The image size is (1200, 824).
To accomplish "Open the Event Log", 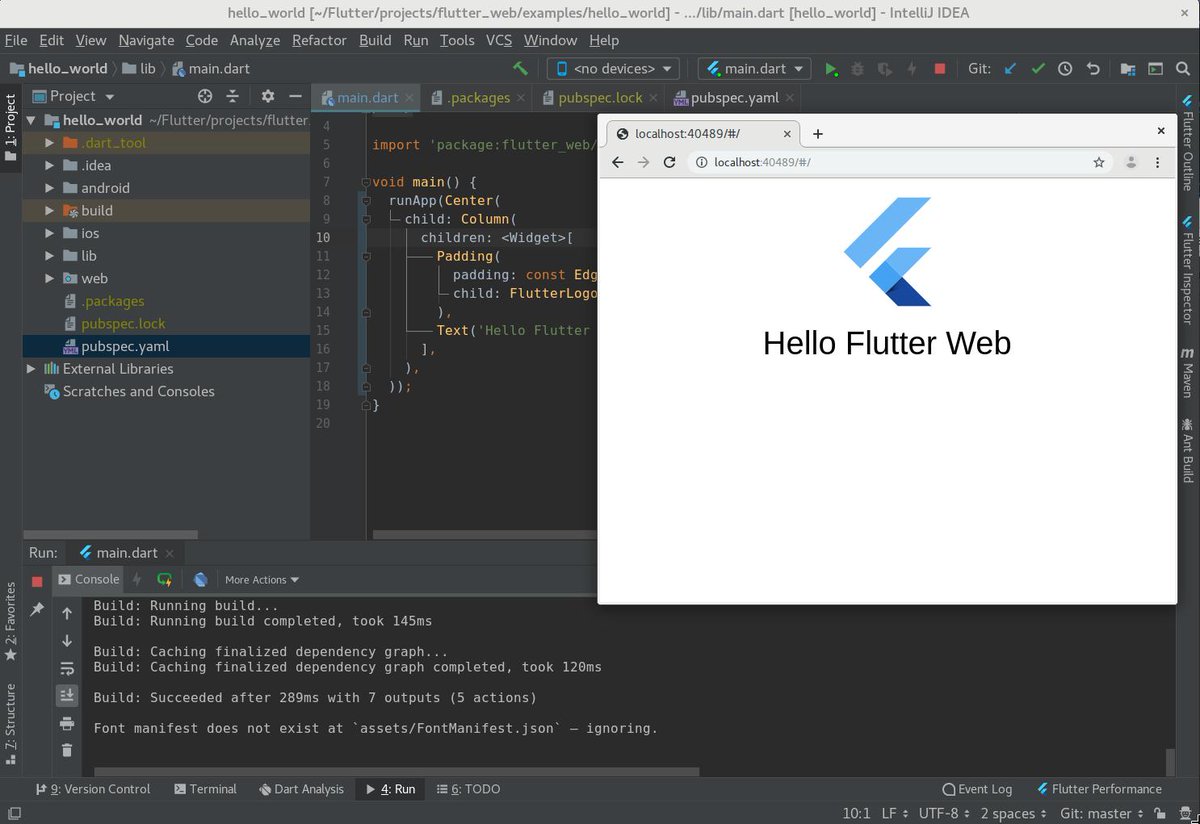I will pos(977,789).
